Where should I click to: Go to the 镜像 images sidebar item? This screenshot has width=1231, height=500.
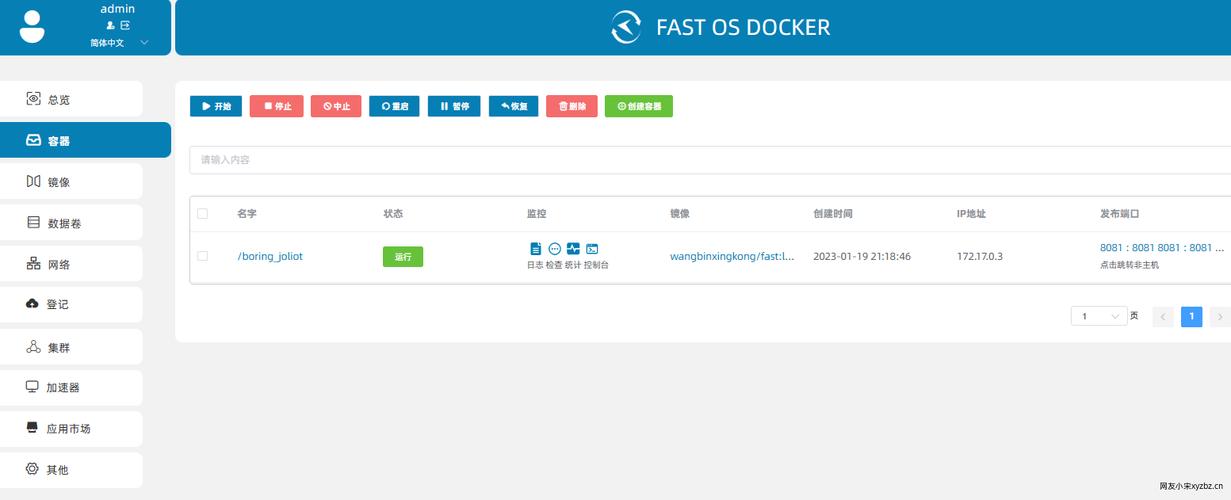pos(71,182)
